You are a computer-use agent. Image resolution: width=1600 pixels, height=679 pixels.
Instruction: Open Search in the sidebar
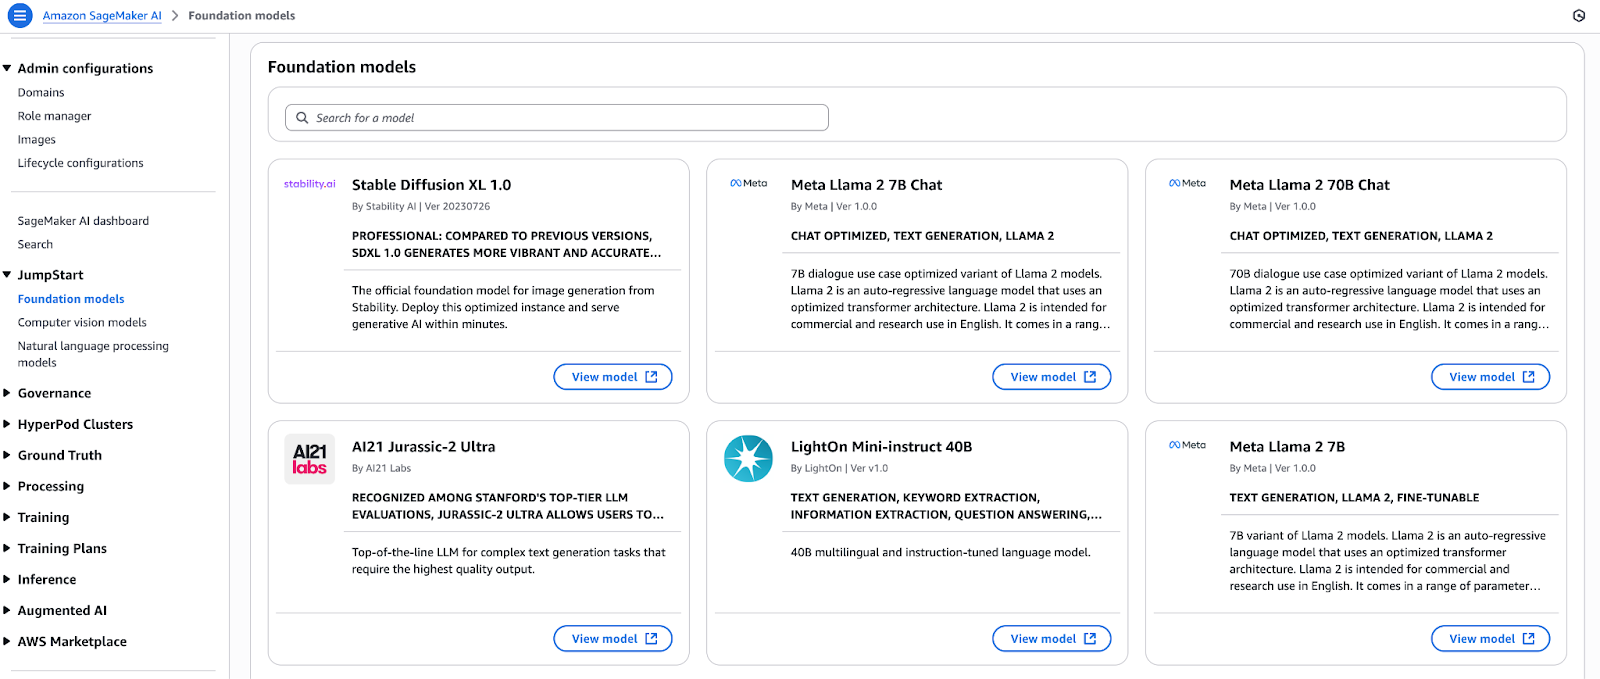(x=35, y=245)
